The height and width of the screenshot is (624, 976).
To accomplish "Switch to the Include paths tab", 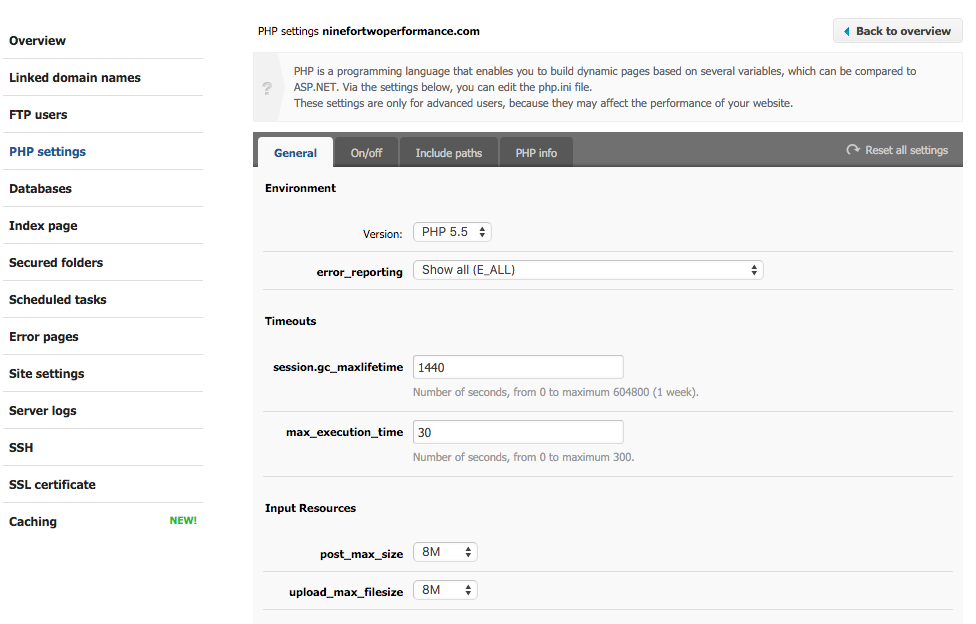I will [449, 153].
